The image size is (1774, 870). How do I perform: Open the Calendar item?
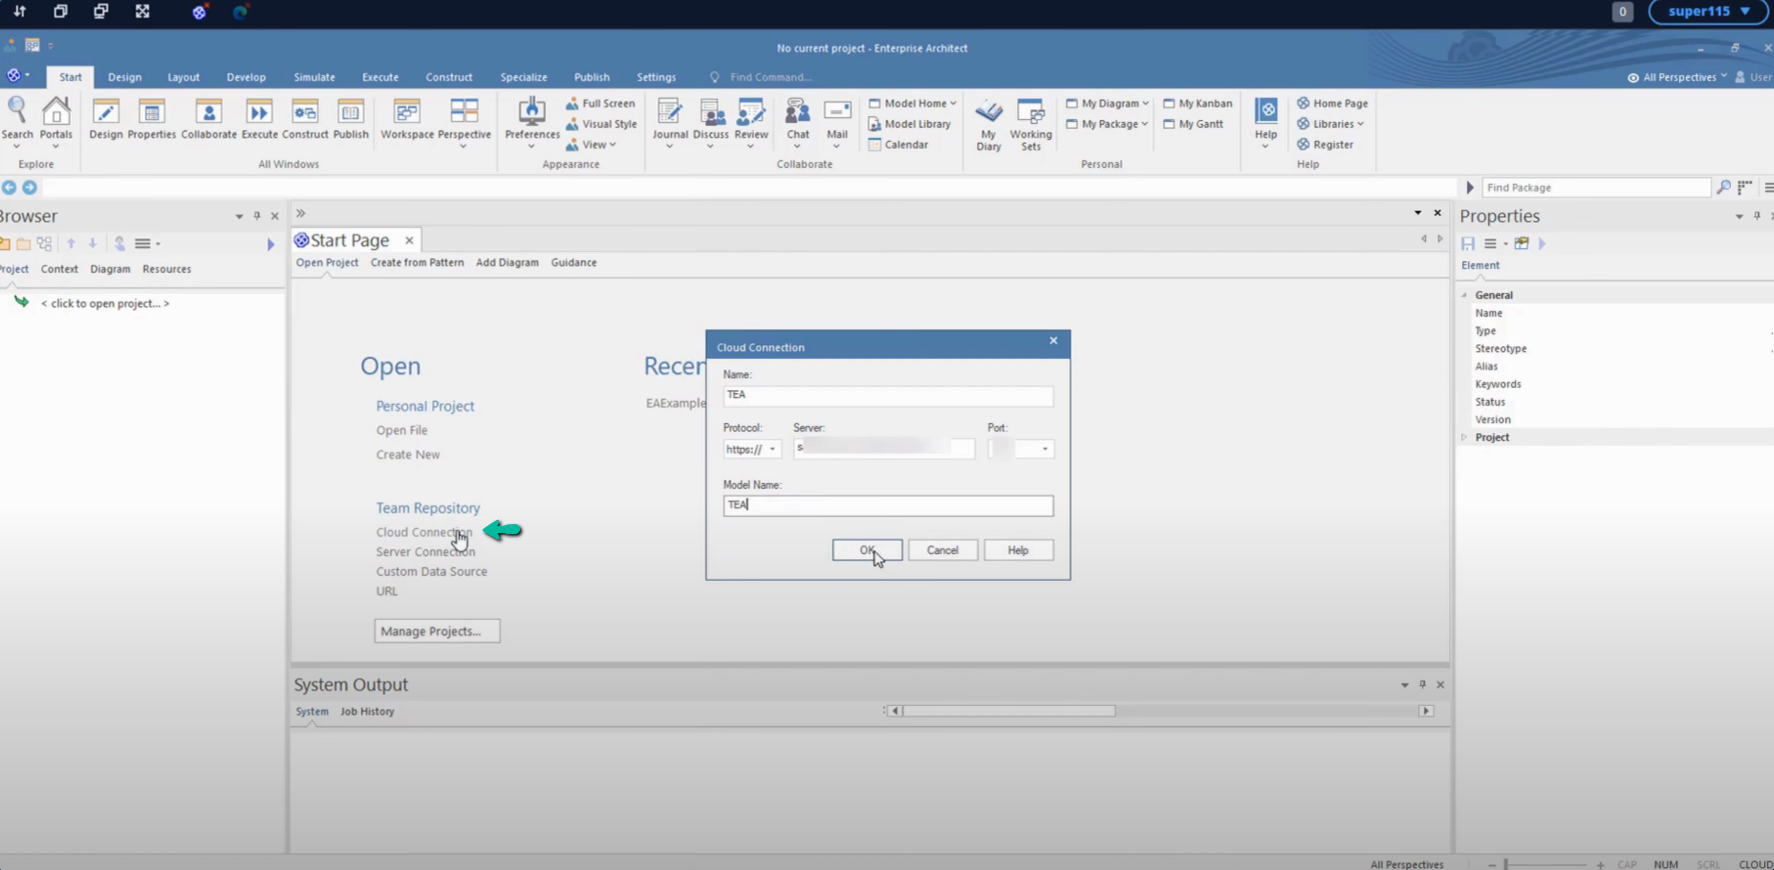(898, 144)
